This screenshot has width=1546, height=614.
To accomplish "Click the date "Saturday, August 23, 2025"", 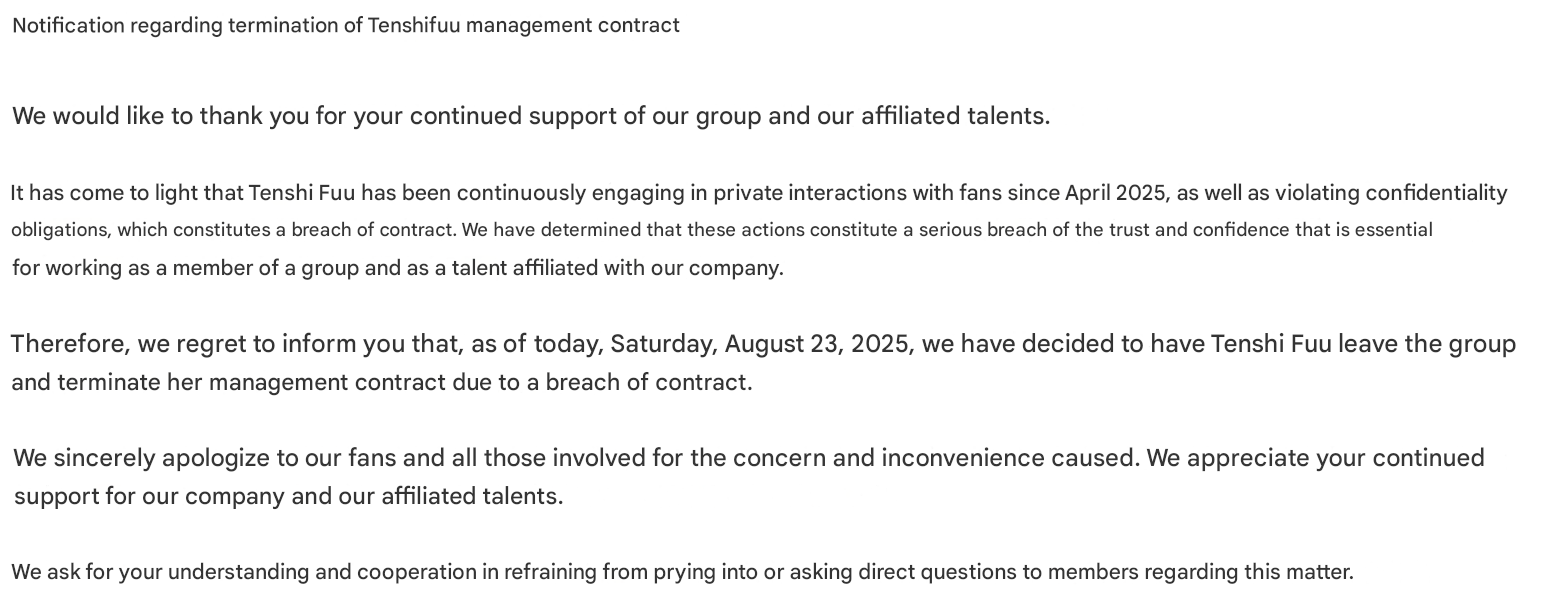I will coord(760,344).
